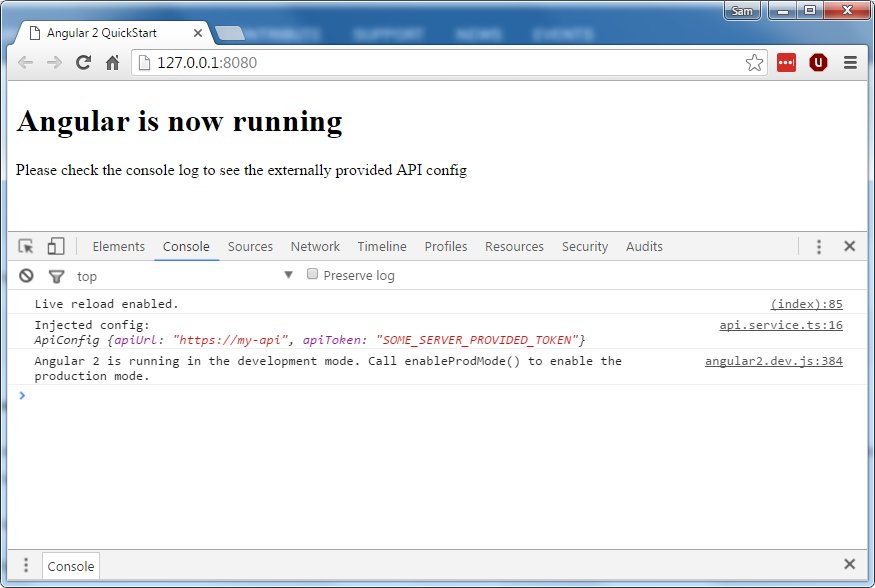Viewport: 875px width, 588px height.
Task: Close the Angular 2 QuickStart tab
Action: [198, 33]
